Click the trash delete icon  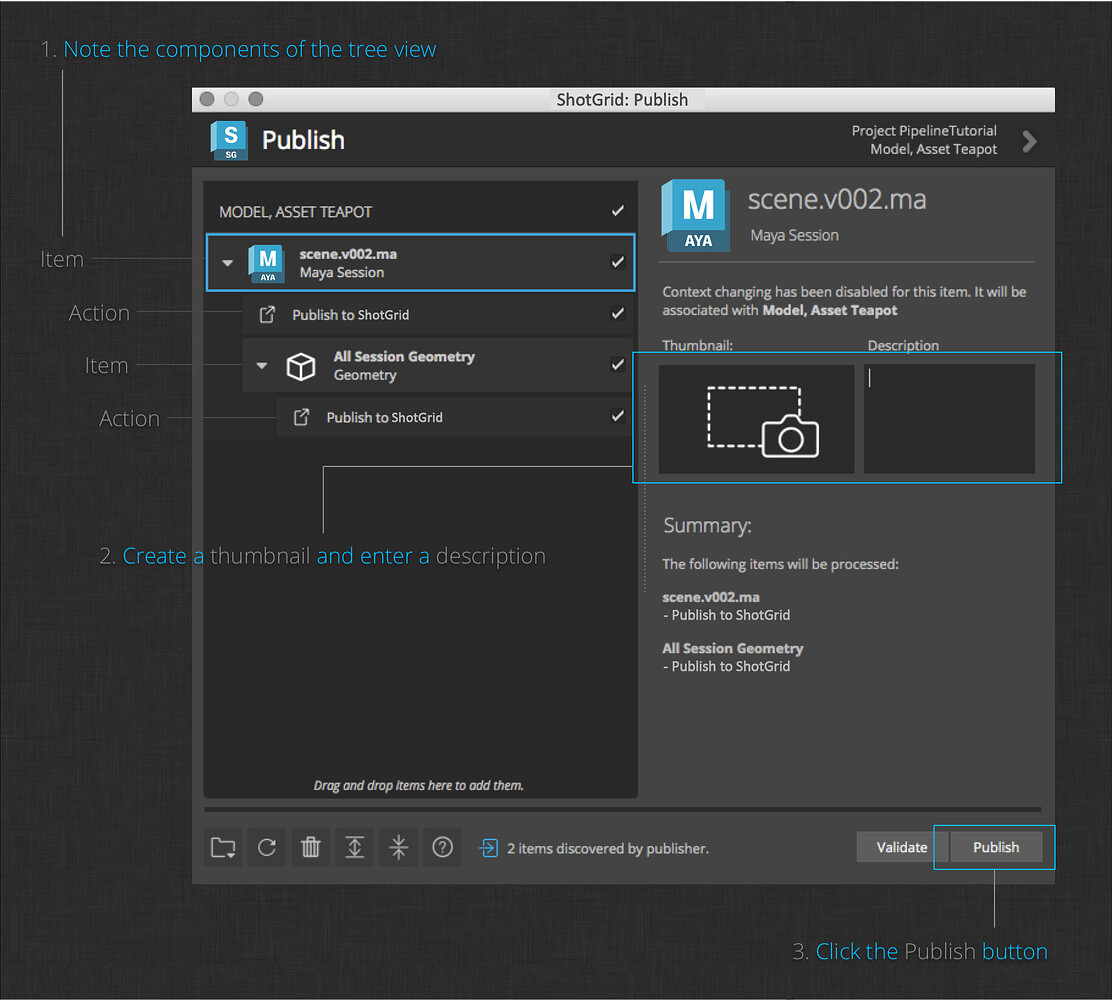tap(311, 848)
